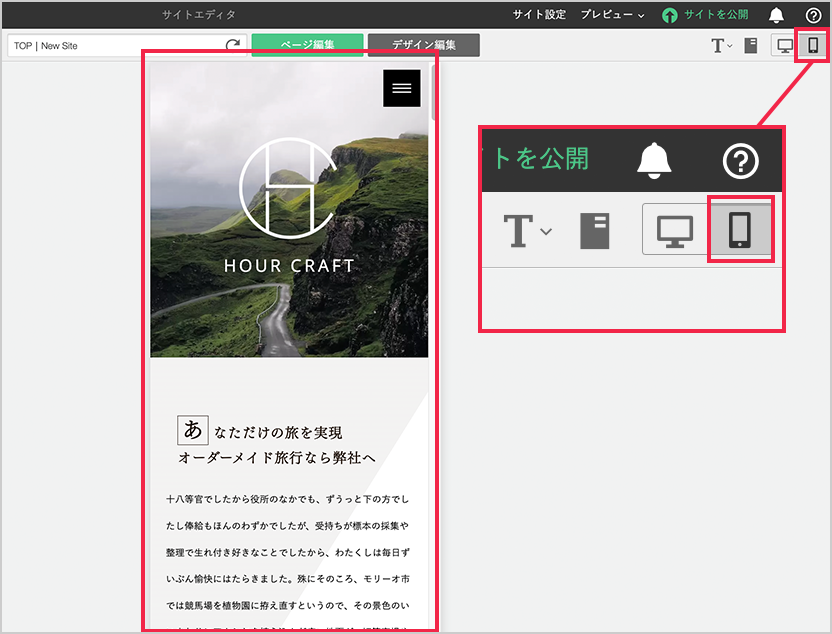This screenshot has height=634, width=832.
Task: Select the circular HC logo in the preview
Action: tap(287, 186)
